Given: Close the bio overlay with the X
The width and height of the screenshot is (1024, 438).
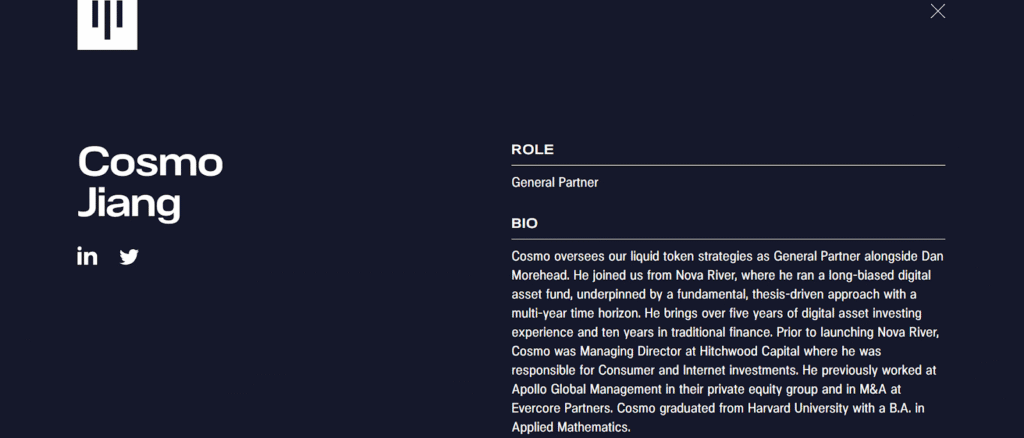Looking at the screenshot, I should coord(937,11).
